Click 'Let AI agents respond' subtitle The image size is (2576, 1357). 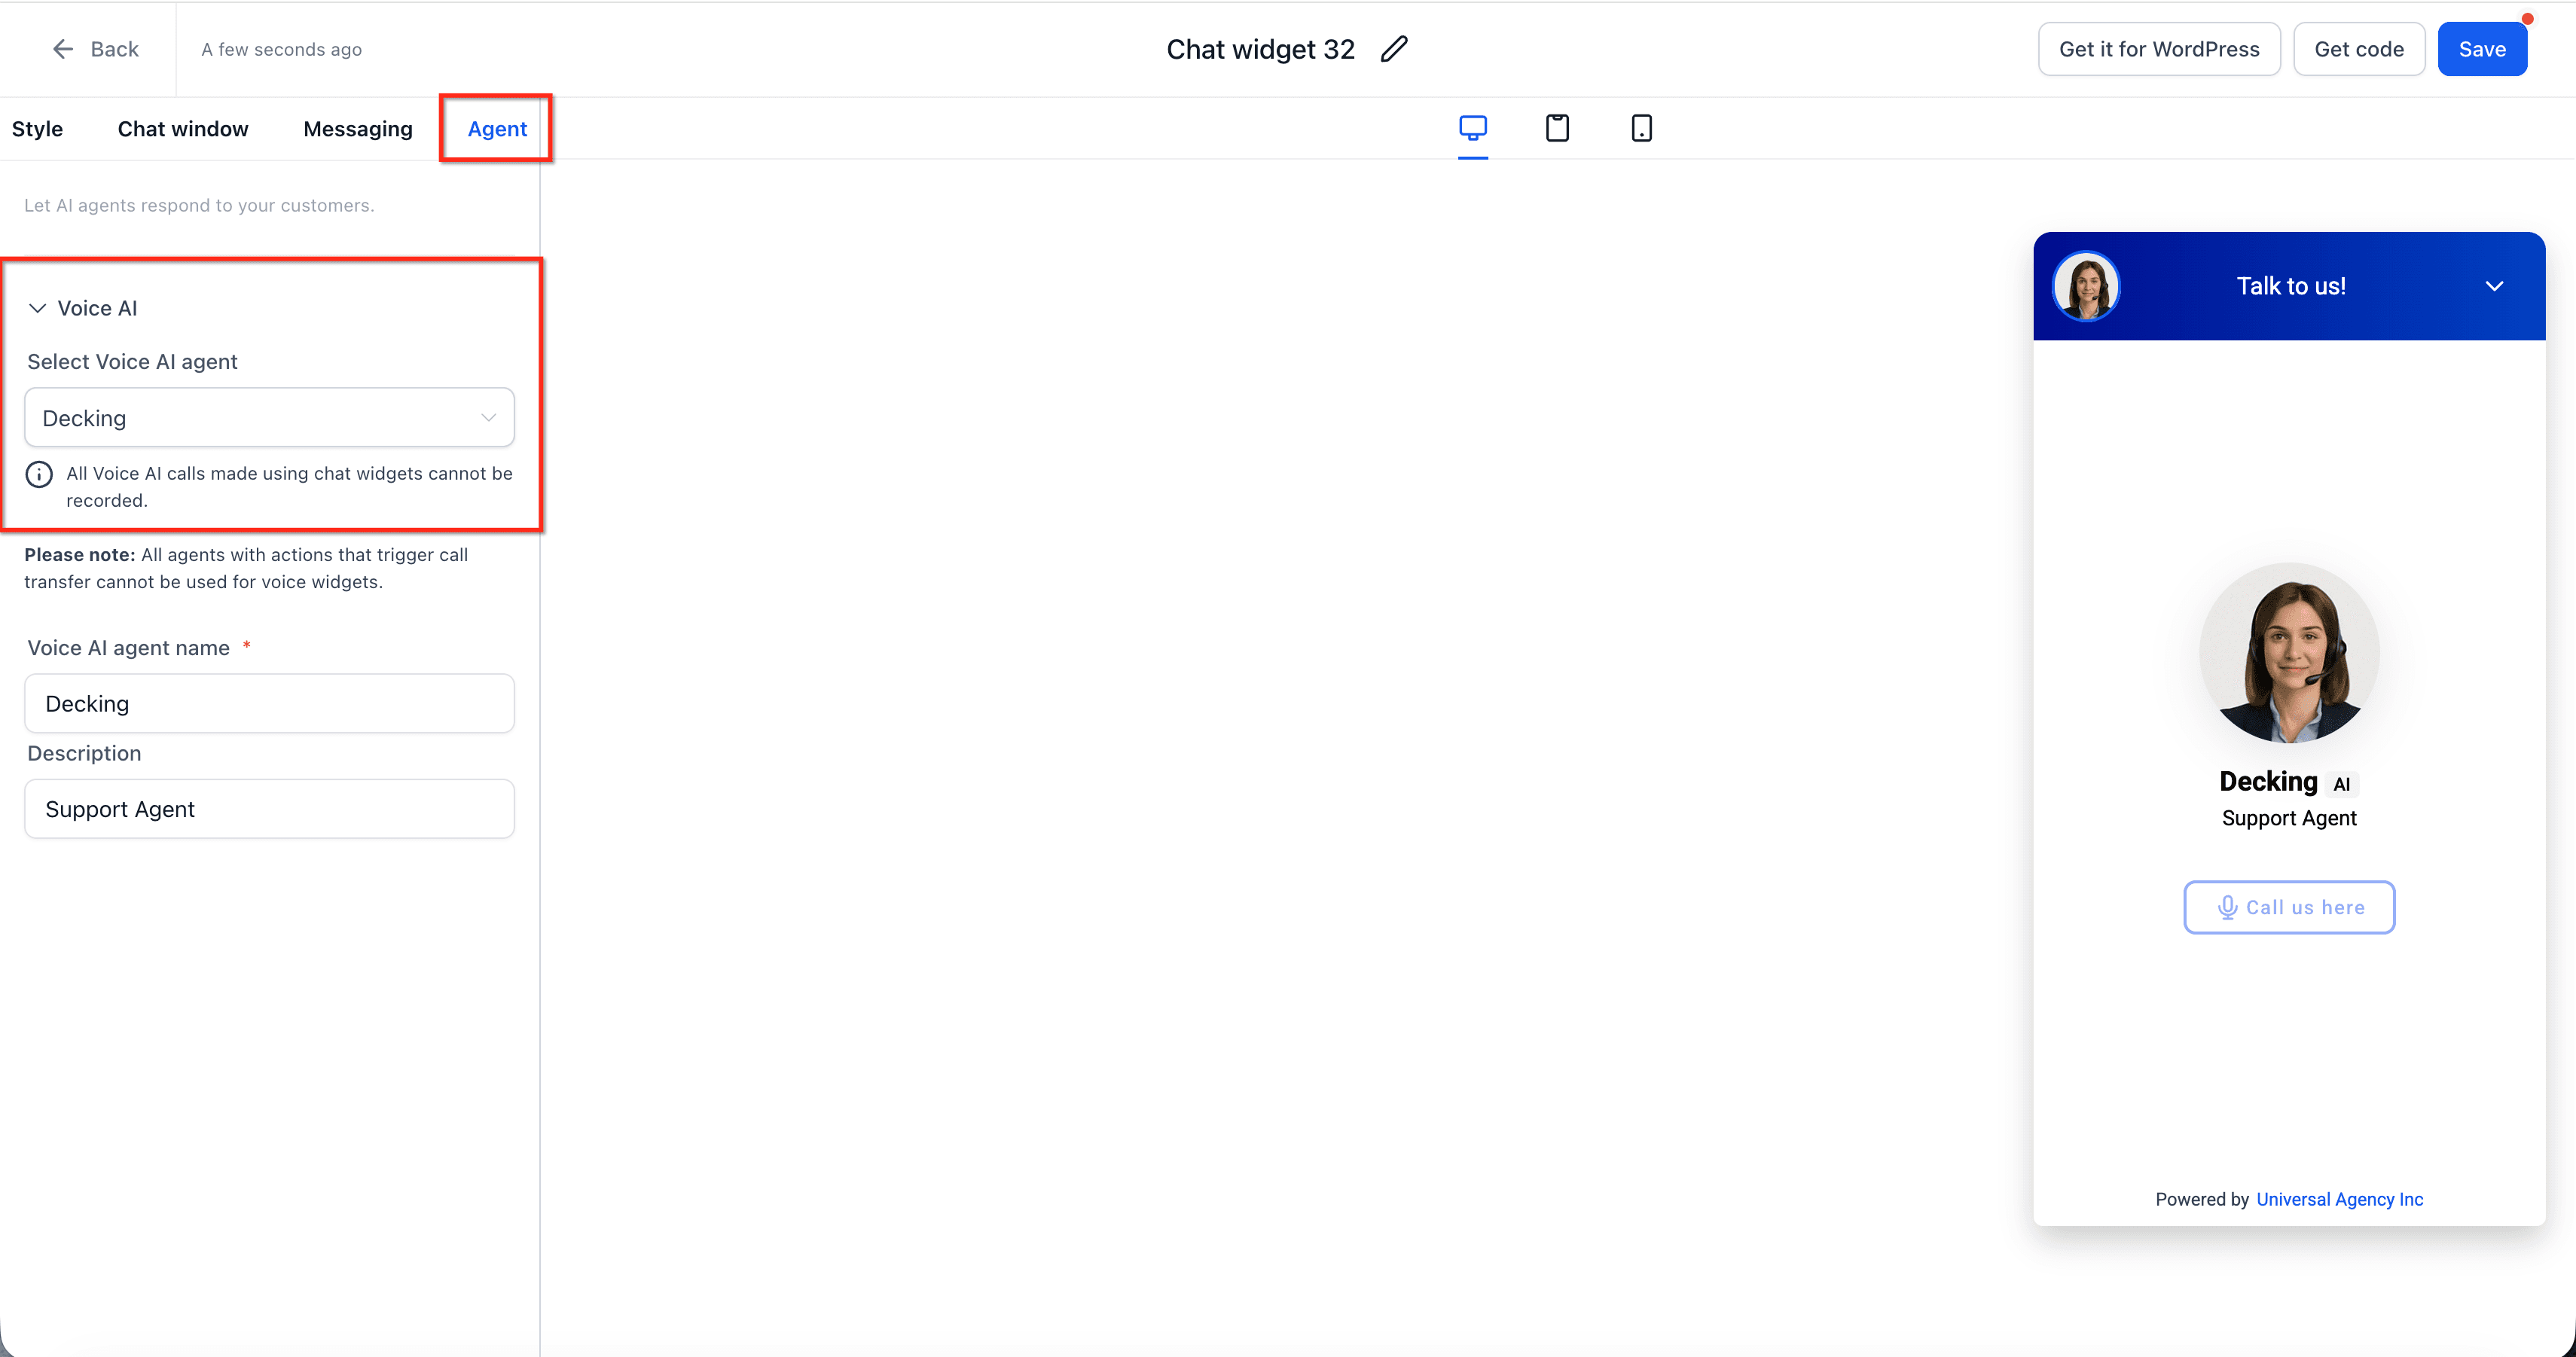pos(199,205)
